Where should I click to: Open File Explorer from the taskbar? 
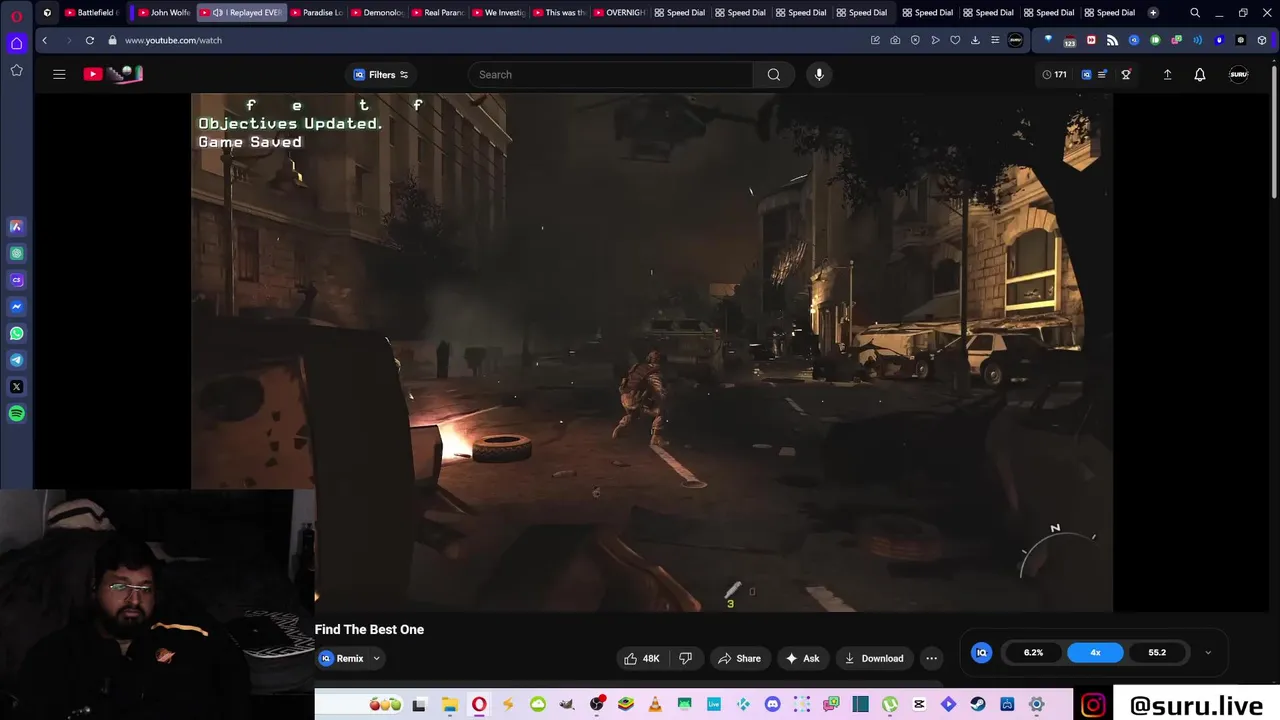pos(449,704)
